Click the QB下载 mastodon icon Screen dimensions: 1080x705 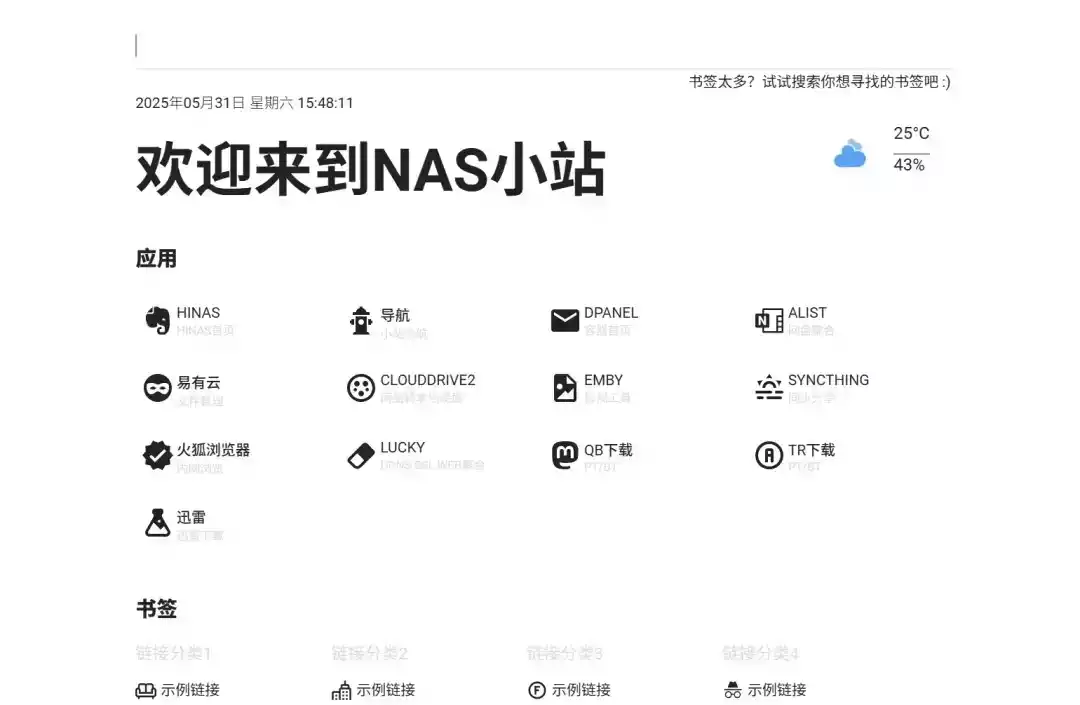click(x=565, y=455)
